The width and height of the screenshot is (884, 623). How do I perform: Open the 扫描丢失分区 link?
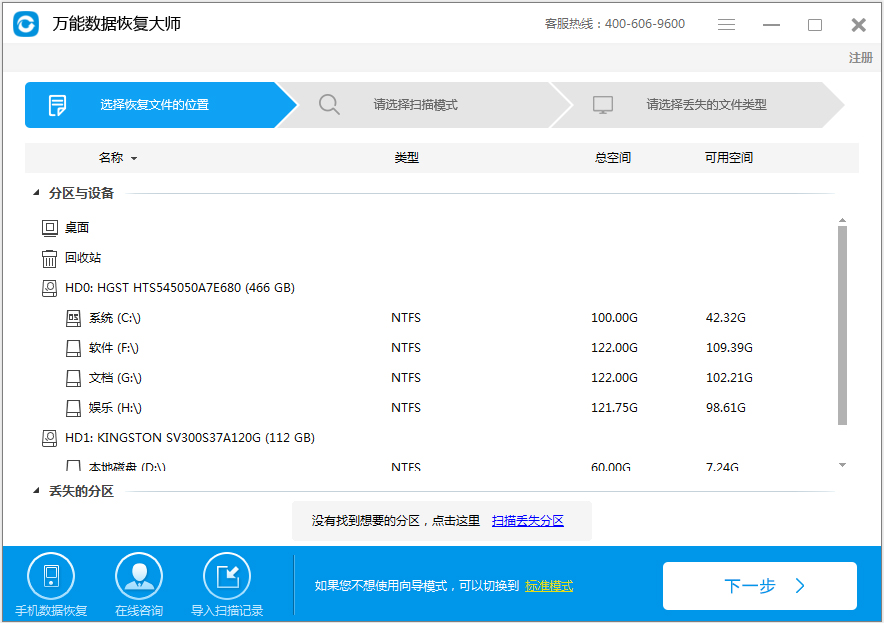tap(527, 520)
